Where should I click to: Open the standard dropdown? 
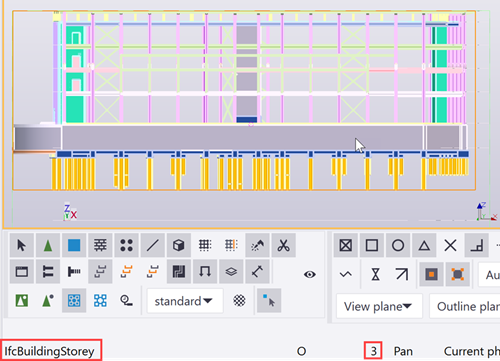point(185,301)
